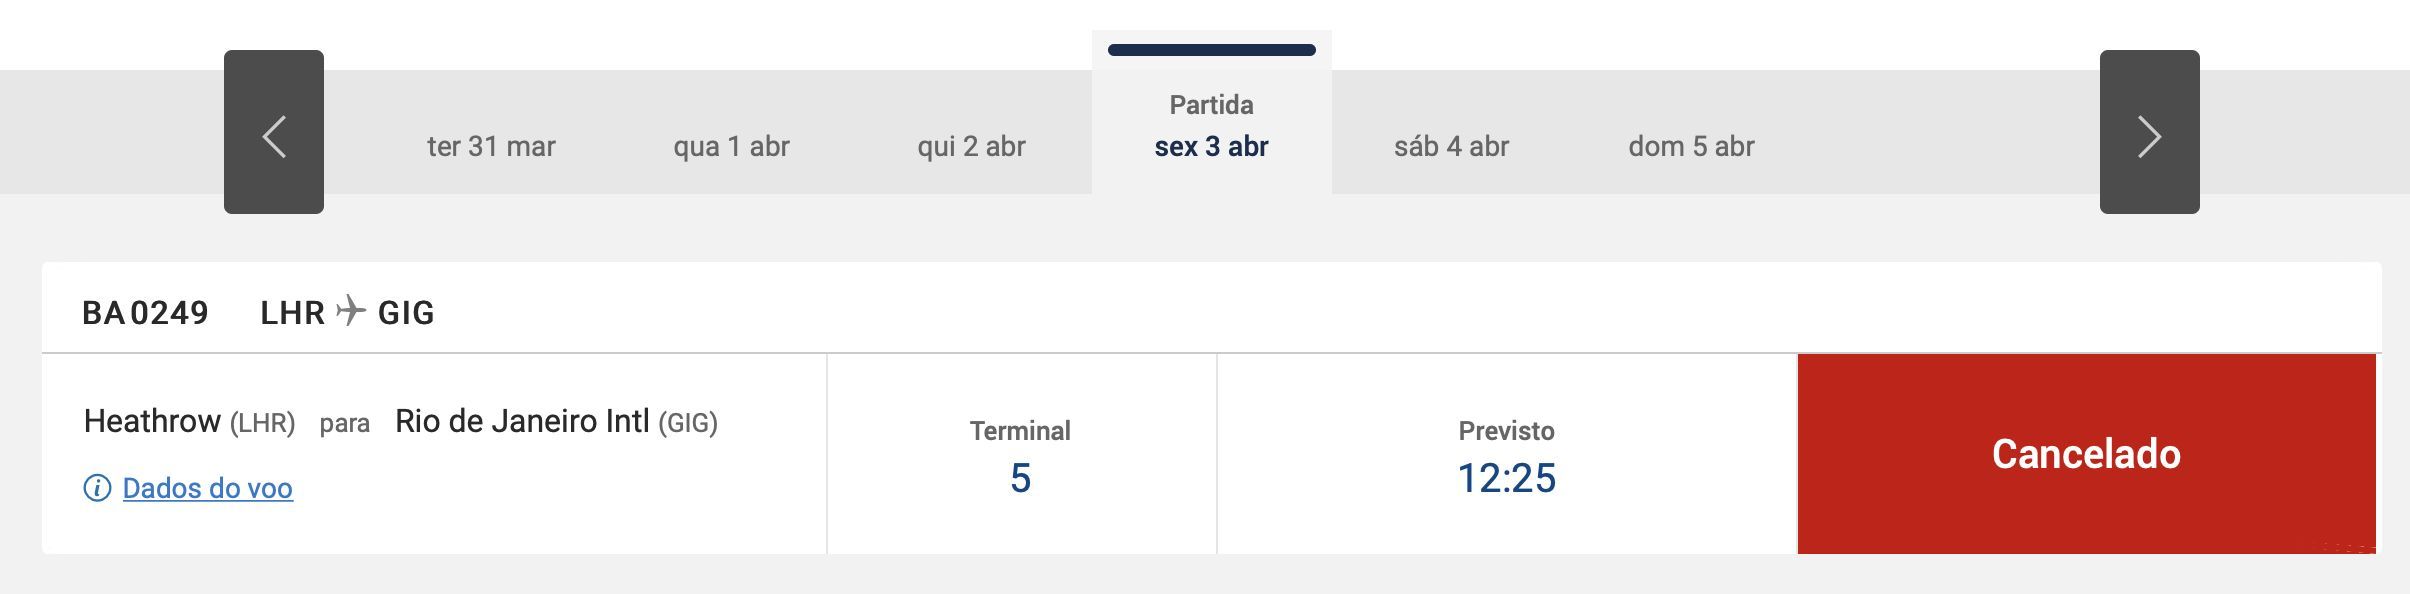The width and height of the screenshot is (2410, 594).
Task: Click the GIG destination code in header
Action: click(x=406, y=313)
